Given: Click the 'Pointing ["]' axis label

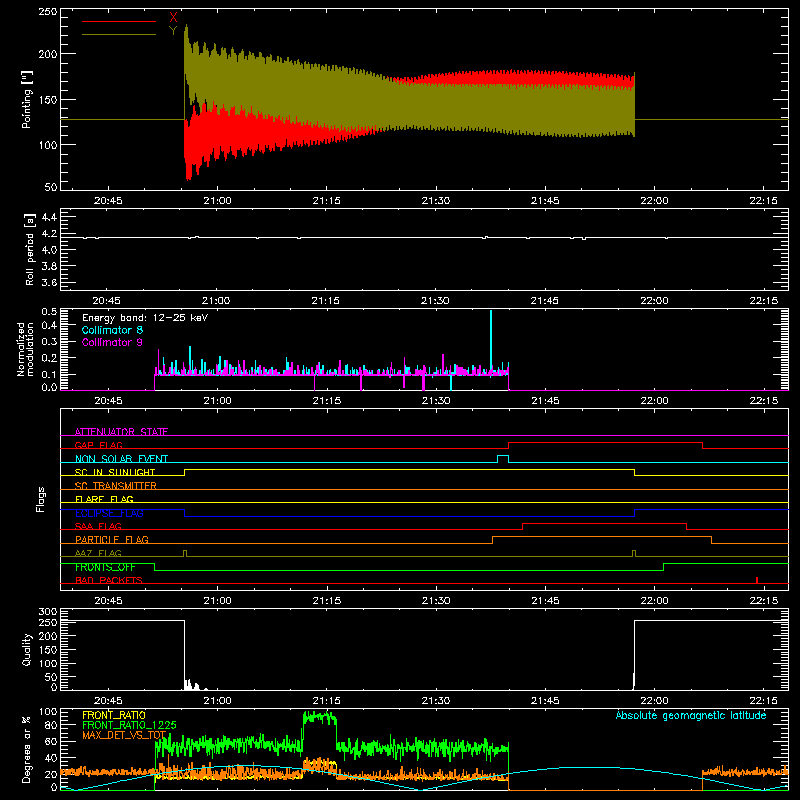Looking at the screenshot, I should [27, 99].
